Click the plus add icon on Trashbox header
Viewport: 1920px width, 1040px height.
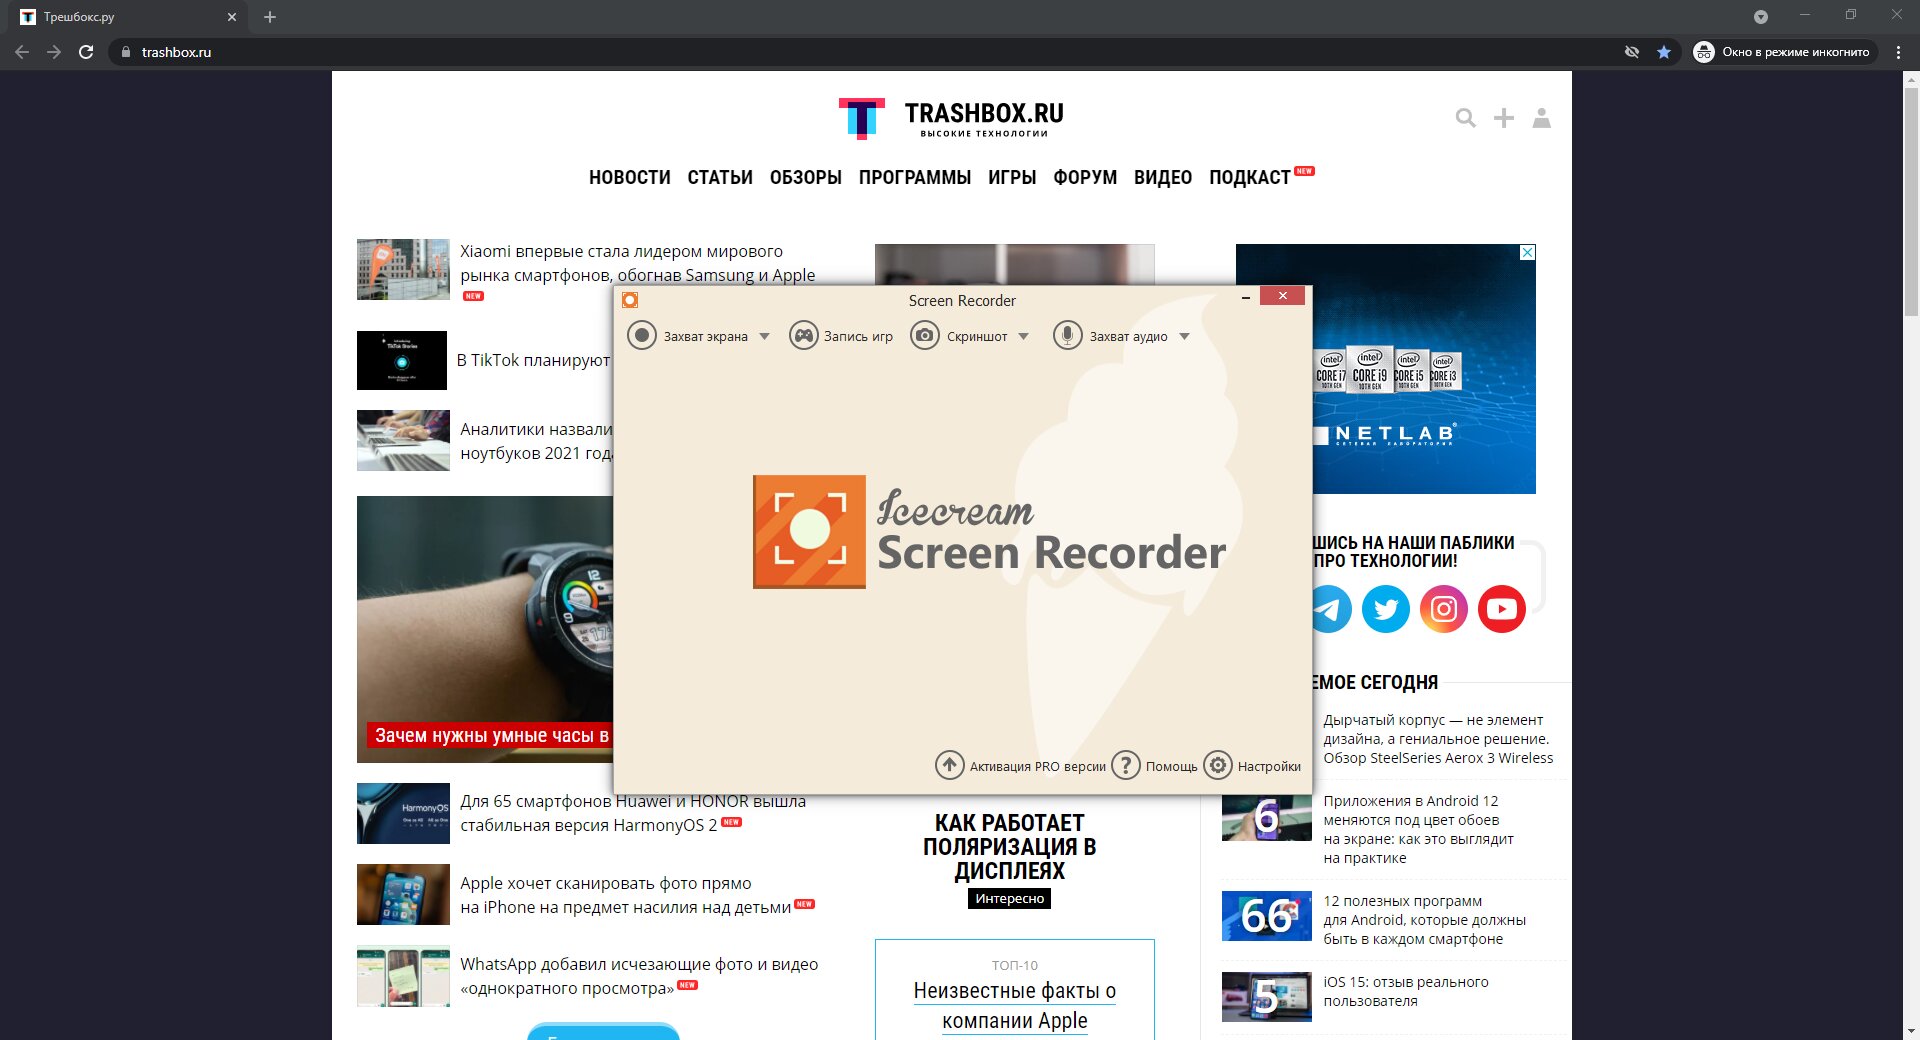pyautogui.click(x=1504, y=118)
